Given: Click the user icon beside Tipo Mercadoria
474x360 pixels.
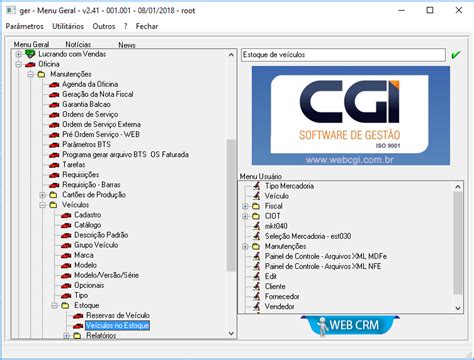Looking at the screenshot, I should tap(256, 186).
